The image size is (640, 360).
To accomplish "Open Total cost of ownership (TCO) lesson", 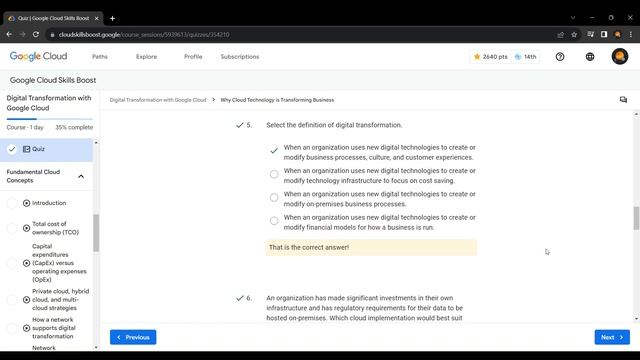I will 56,228.
